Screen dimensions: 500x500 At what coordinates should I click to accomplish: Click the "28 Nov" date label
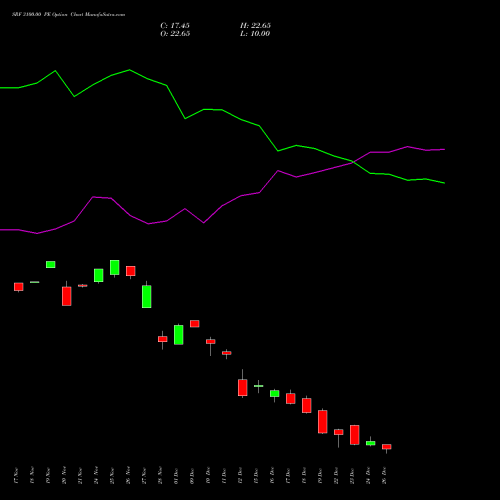tap(160, 476)
